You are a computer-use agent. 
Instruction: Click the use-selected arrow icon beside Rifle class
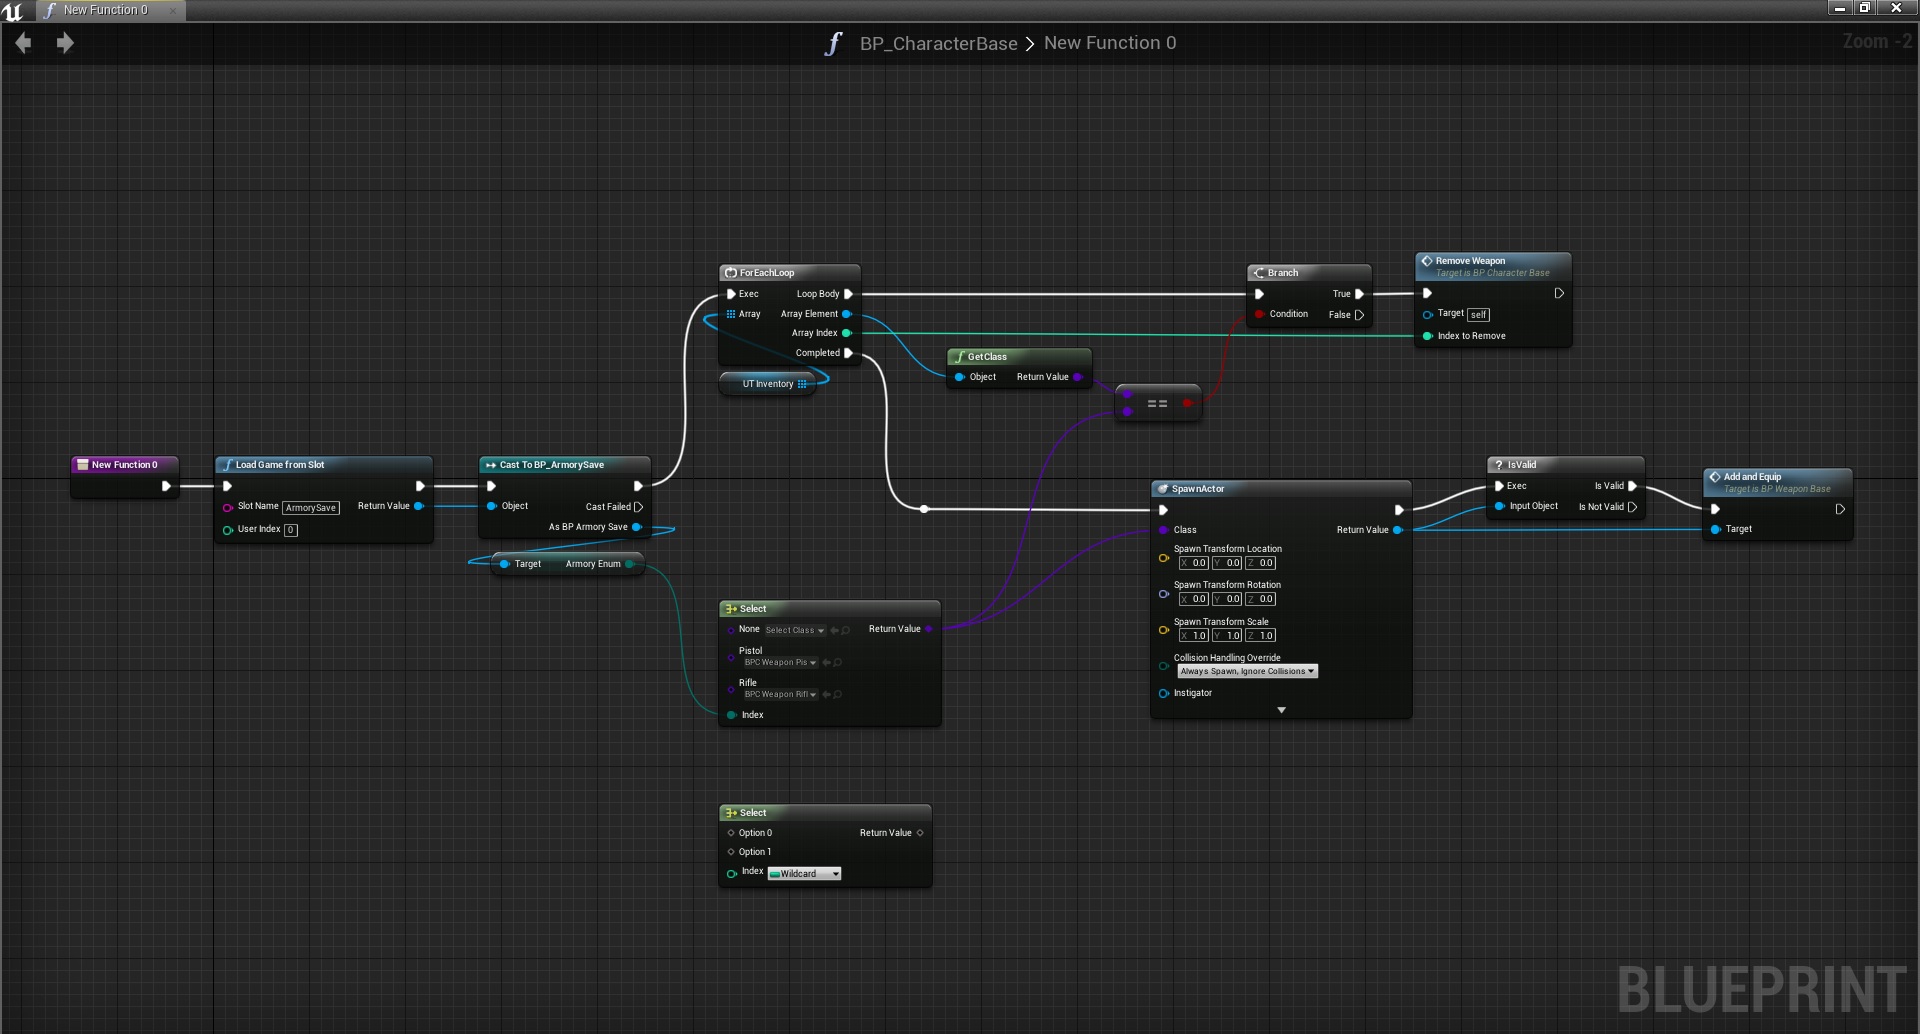(x=826, y=695)
